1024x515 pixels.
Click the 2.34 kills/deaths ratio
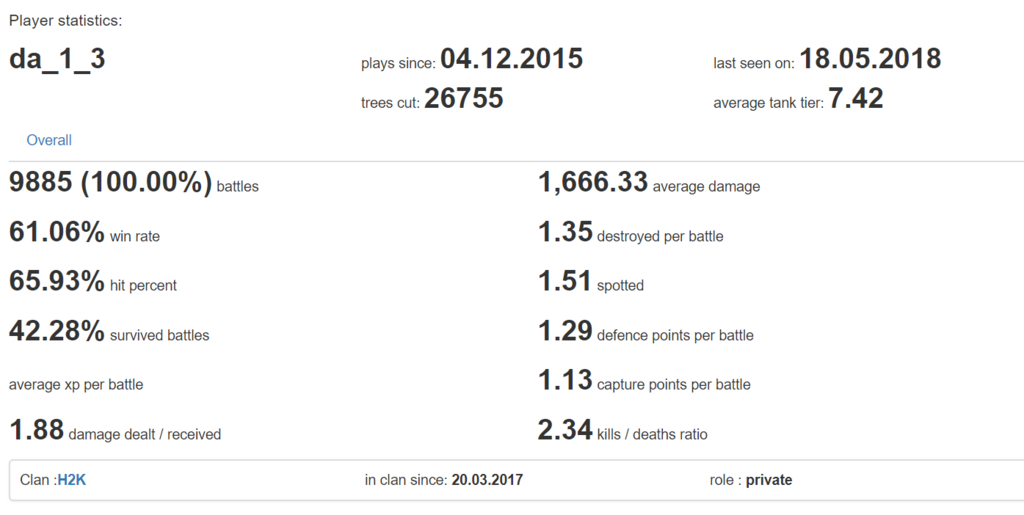pos(565,431)
